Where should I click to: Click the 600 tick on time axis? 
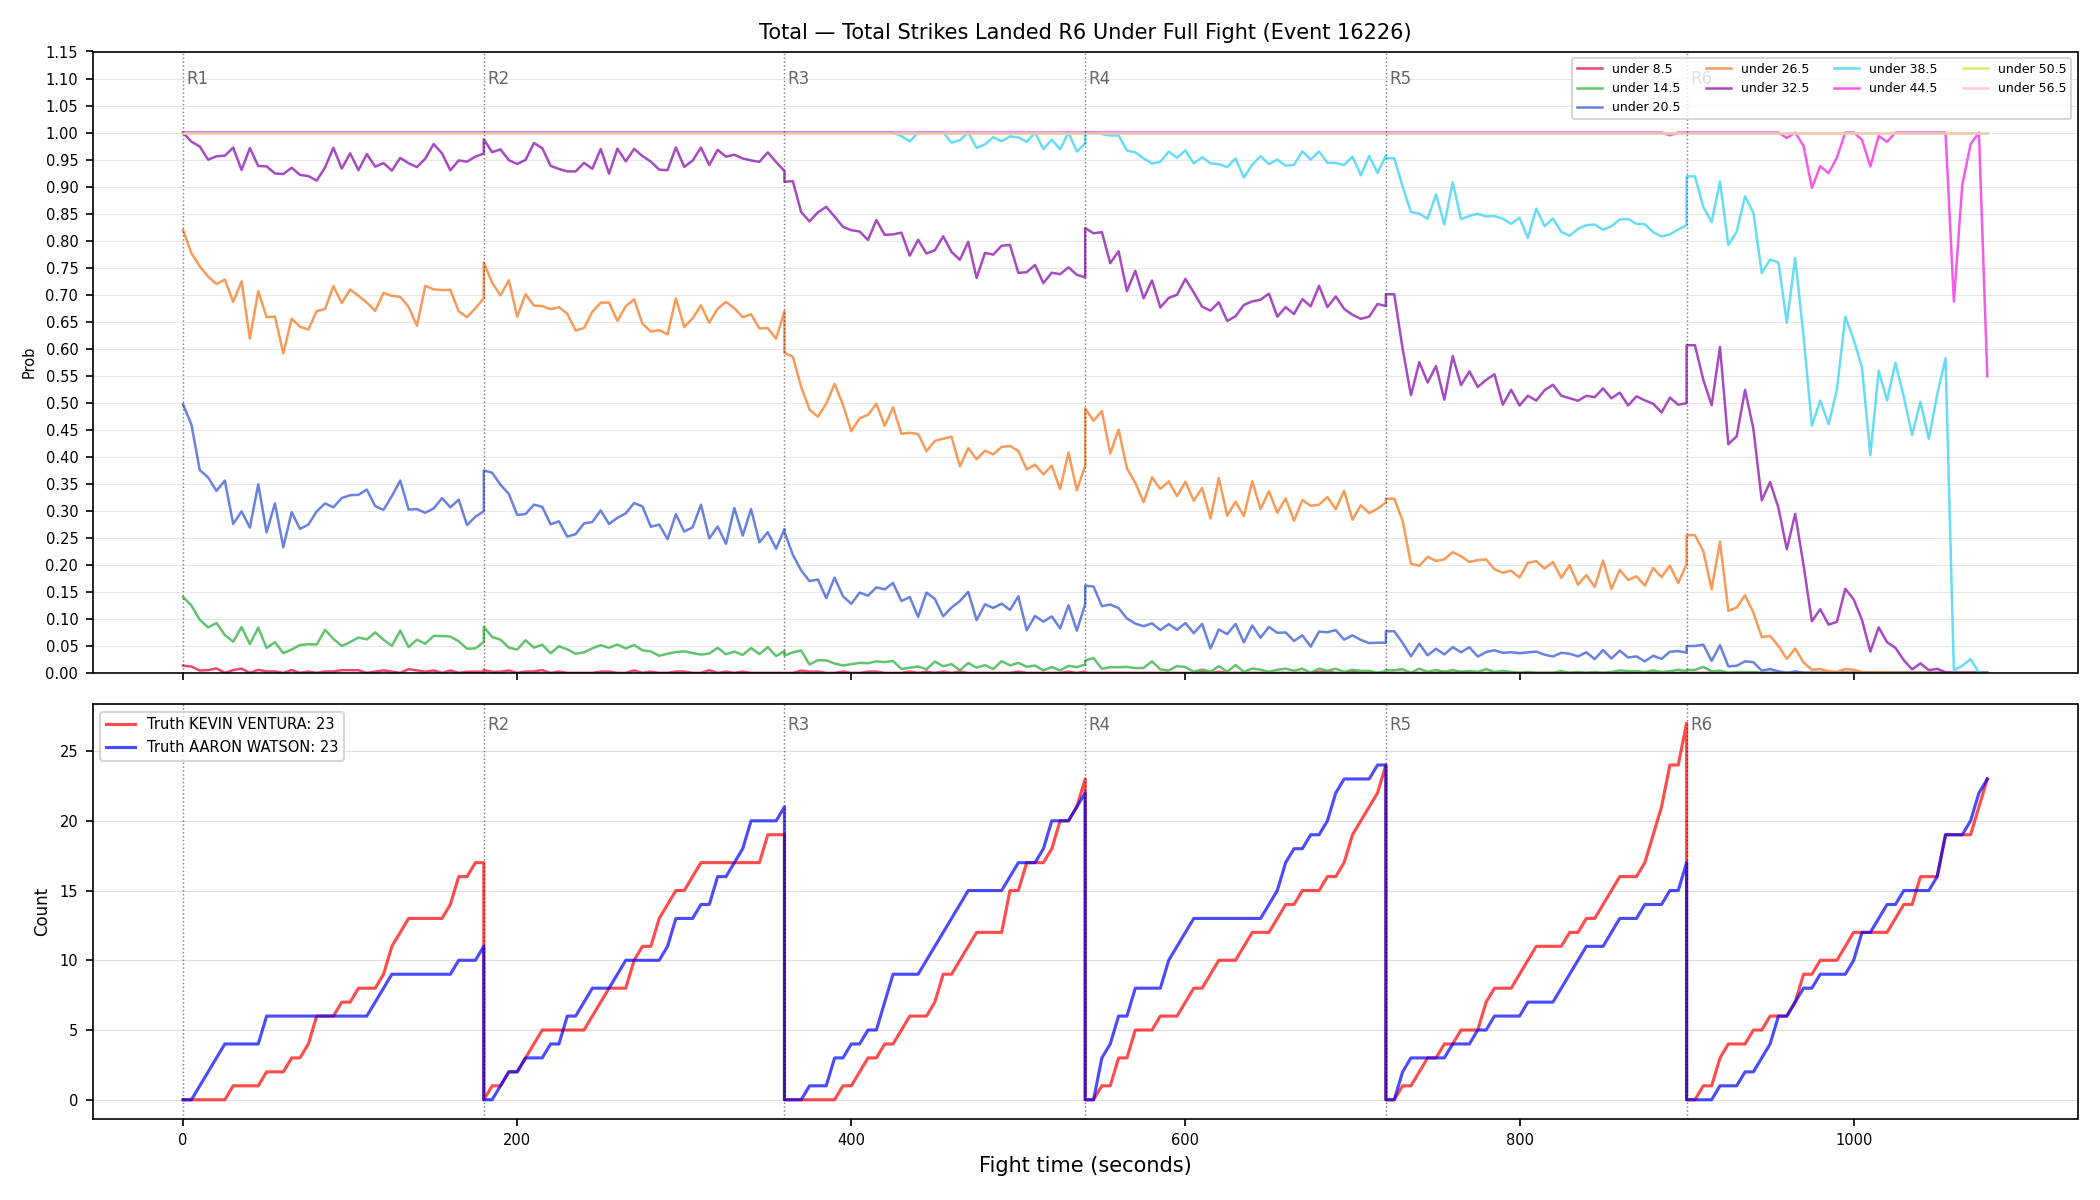pos(1185,1139)
